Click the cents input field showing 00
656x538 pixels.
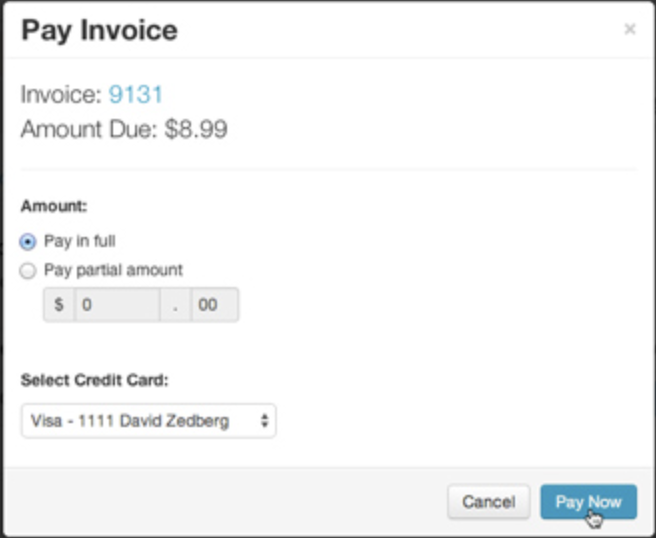(x=214, y=305)
